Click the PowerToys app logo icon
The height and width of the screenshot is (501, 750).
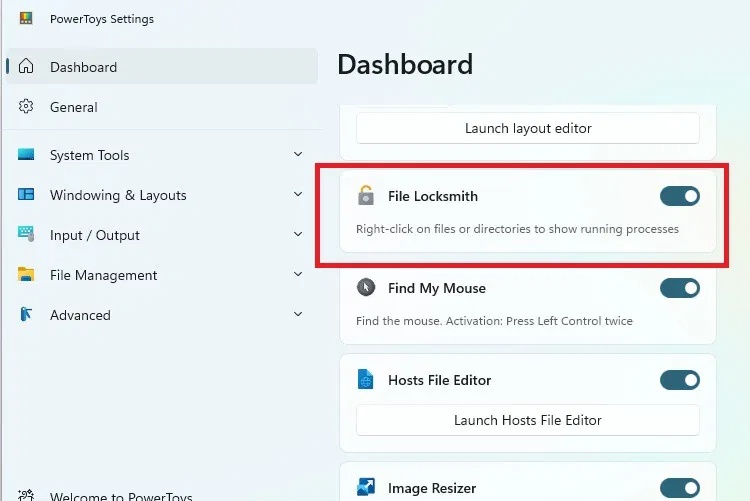point(26,18)
